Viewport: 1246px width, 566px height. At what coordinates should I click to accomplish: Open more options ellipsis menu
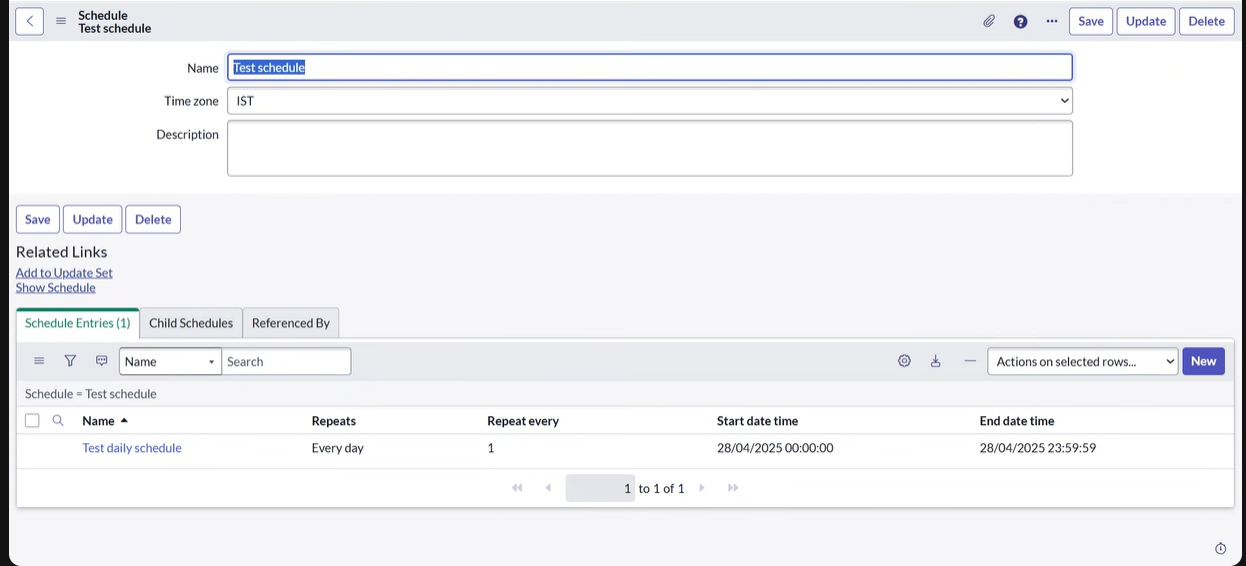coord(1051,21)
